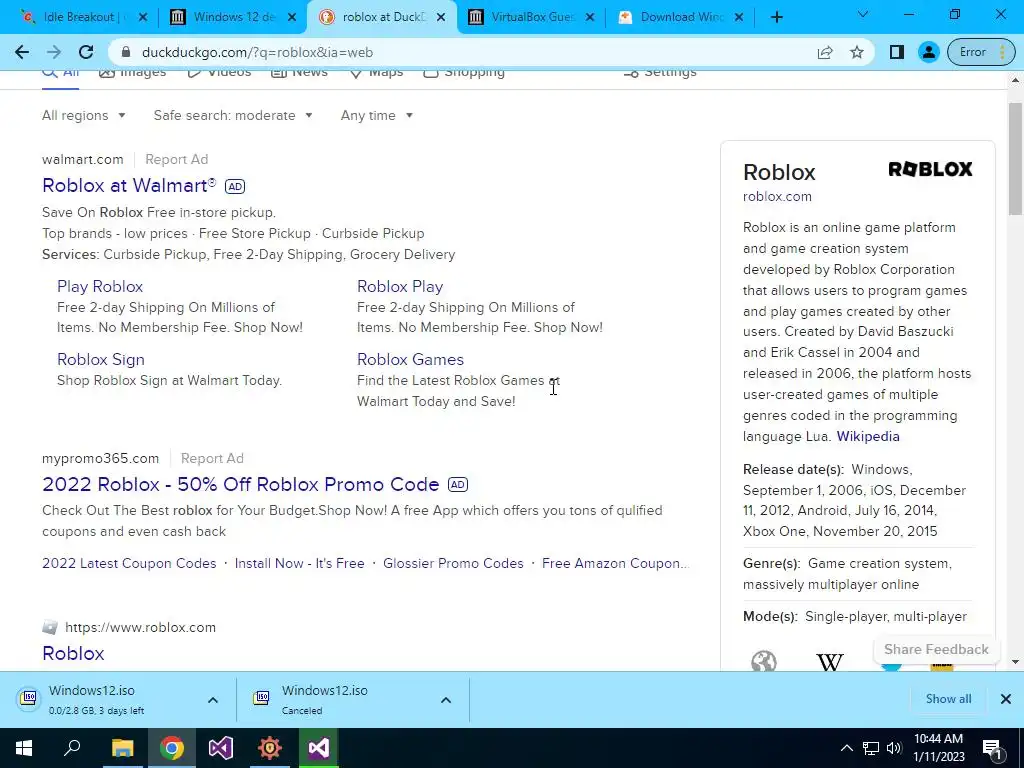Switch to the Windows 12 tab
1024x768 pixels.
click(232, 17)
